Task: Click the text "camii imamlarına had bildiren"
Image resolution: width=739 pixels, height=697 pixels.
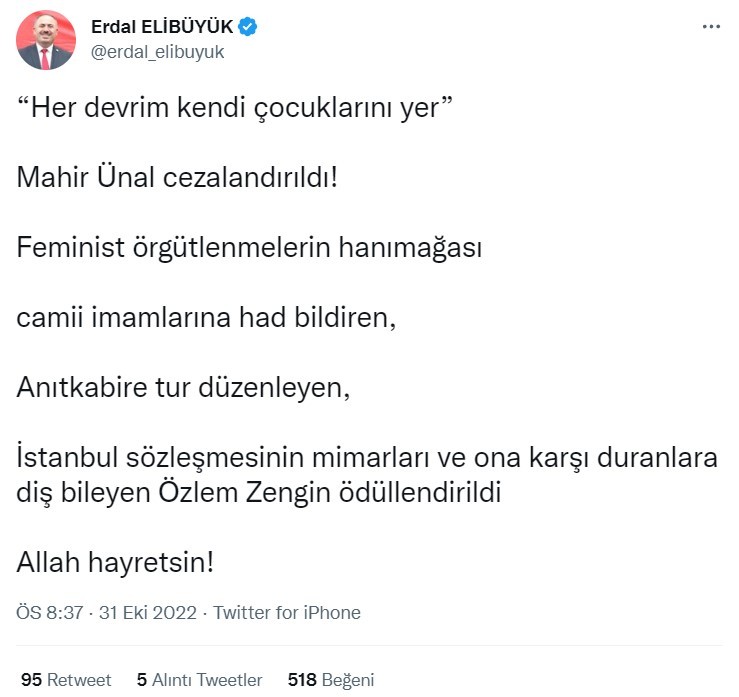Action: point(207,318)
